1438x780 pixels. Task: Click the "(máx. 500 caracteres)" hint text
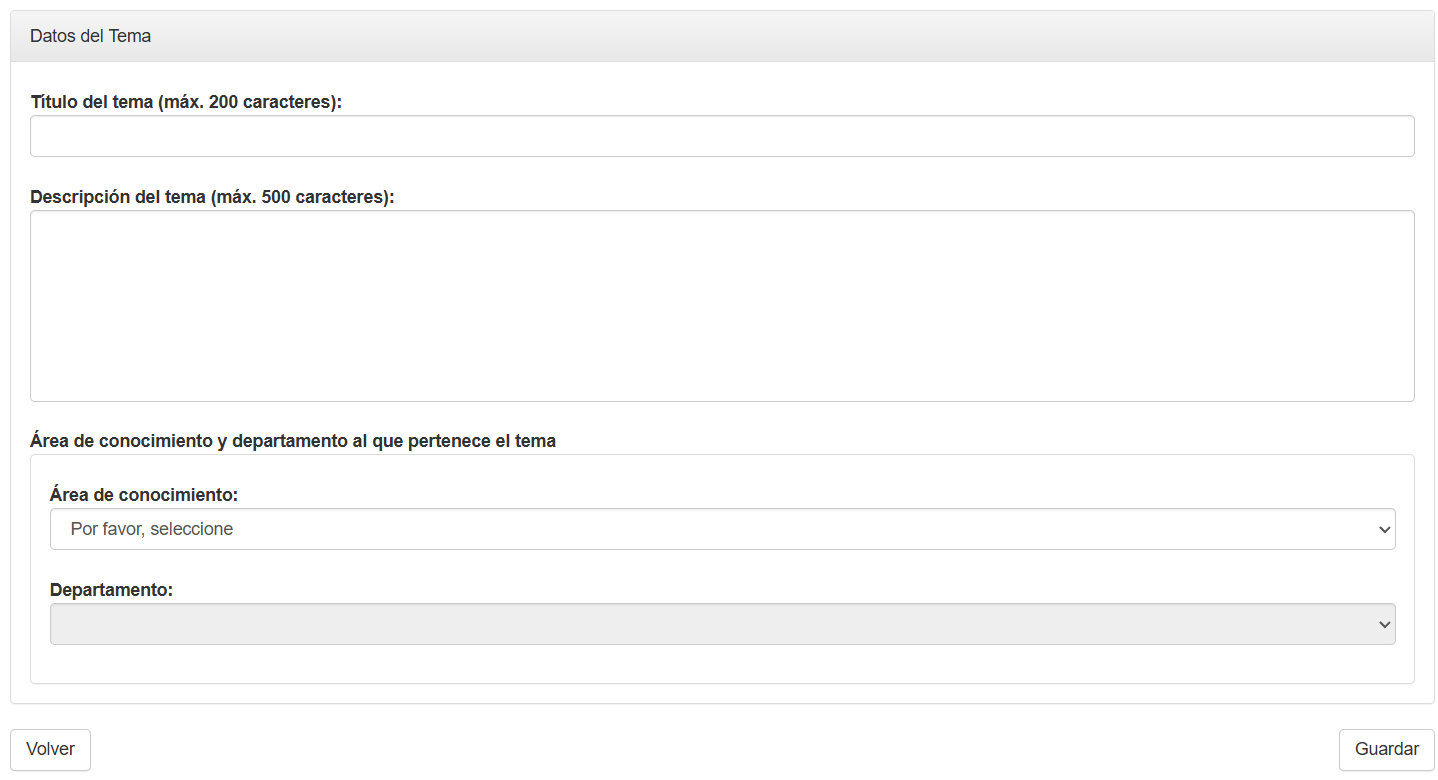303,197
